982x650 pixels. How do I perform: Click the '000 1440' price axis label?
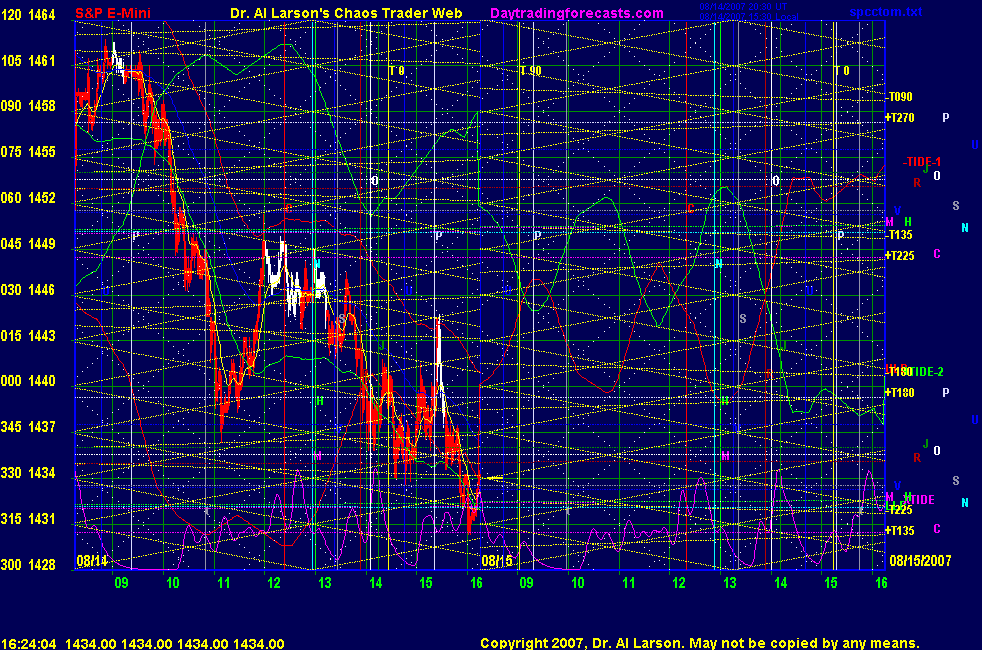coord(28,381)
